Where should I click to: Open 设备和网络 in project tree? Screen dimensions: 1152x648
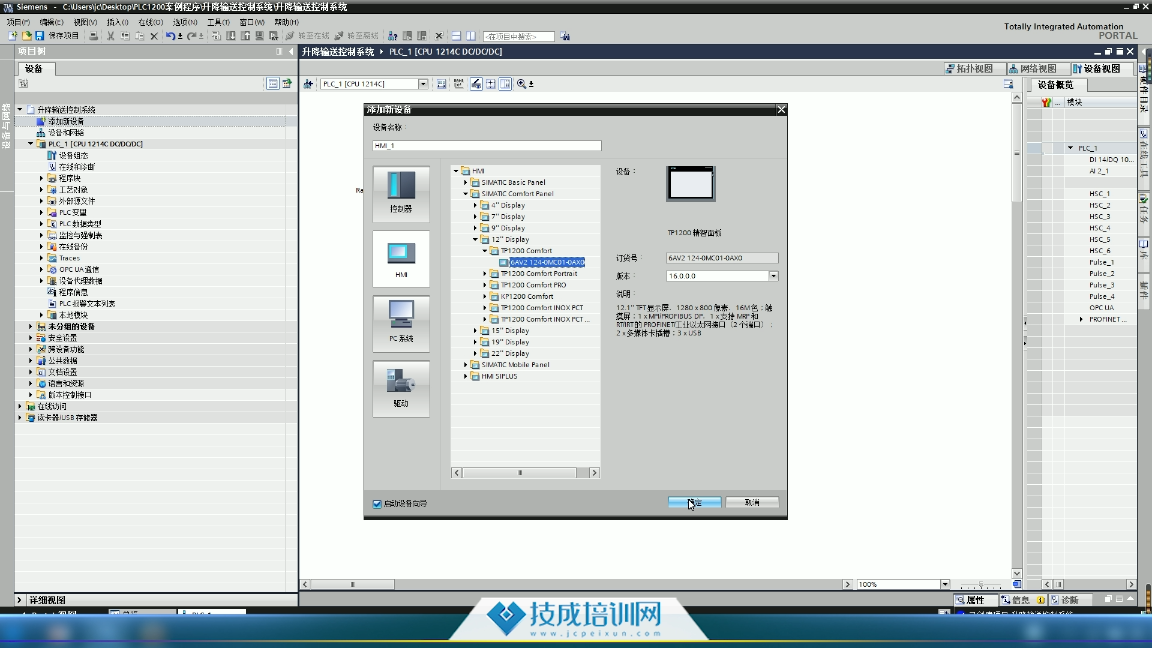66,132
